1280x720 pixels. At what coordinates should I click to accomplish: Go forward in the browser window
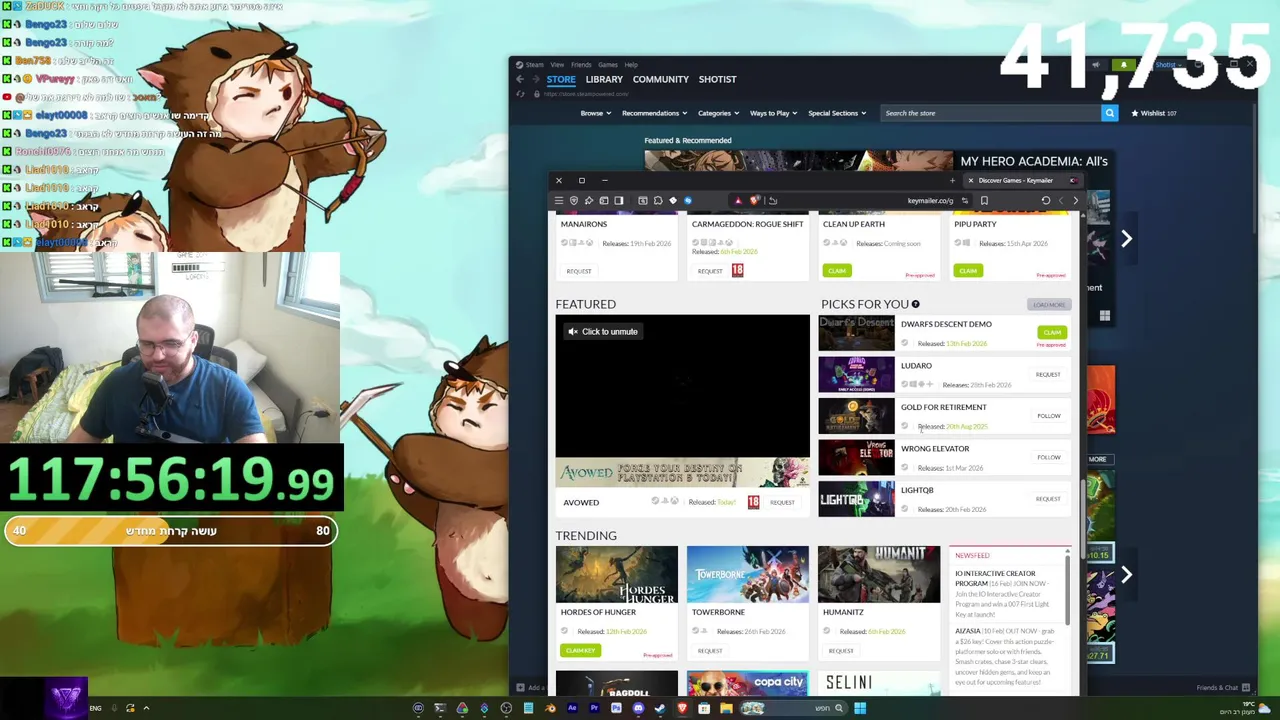coord(1061,200)
